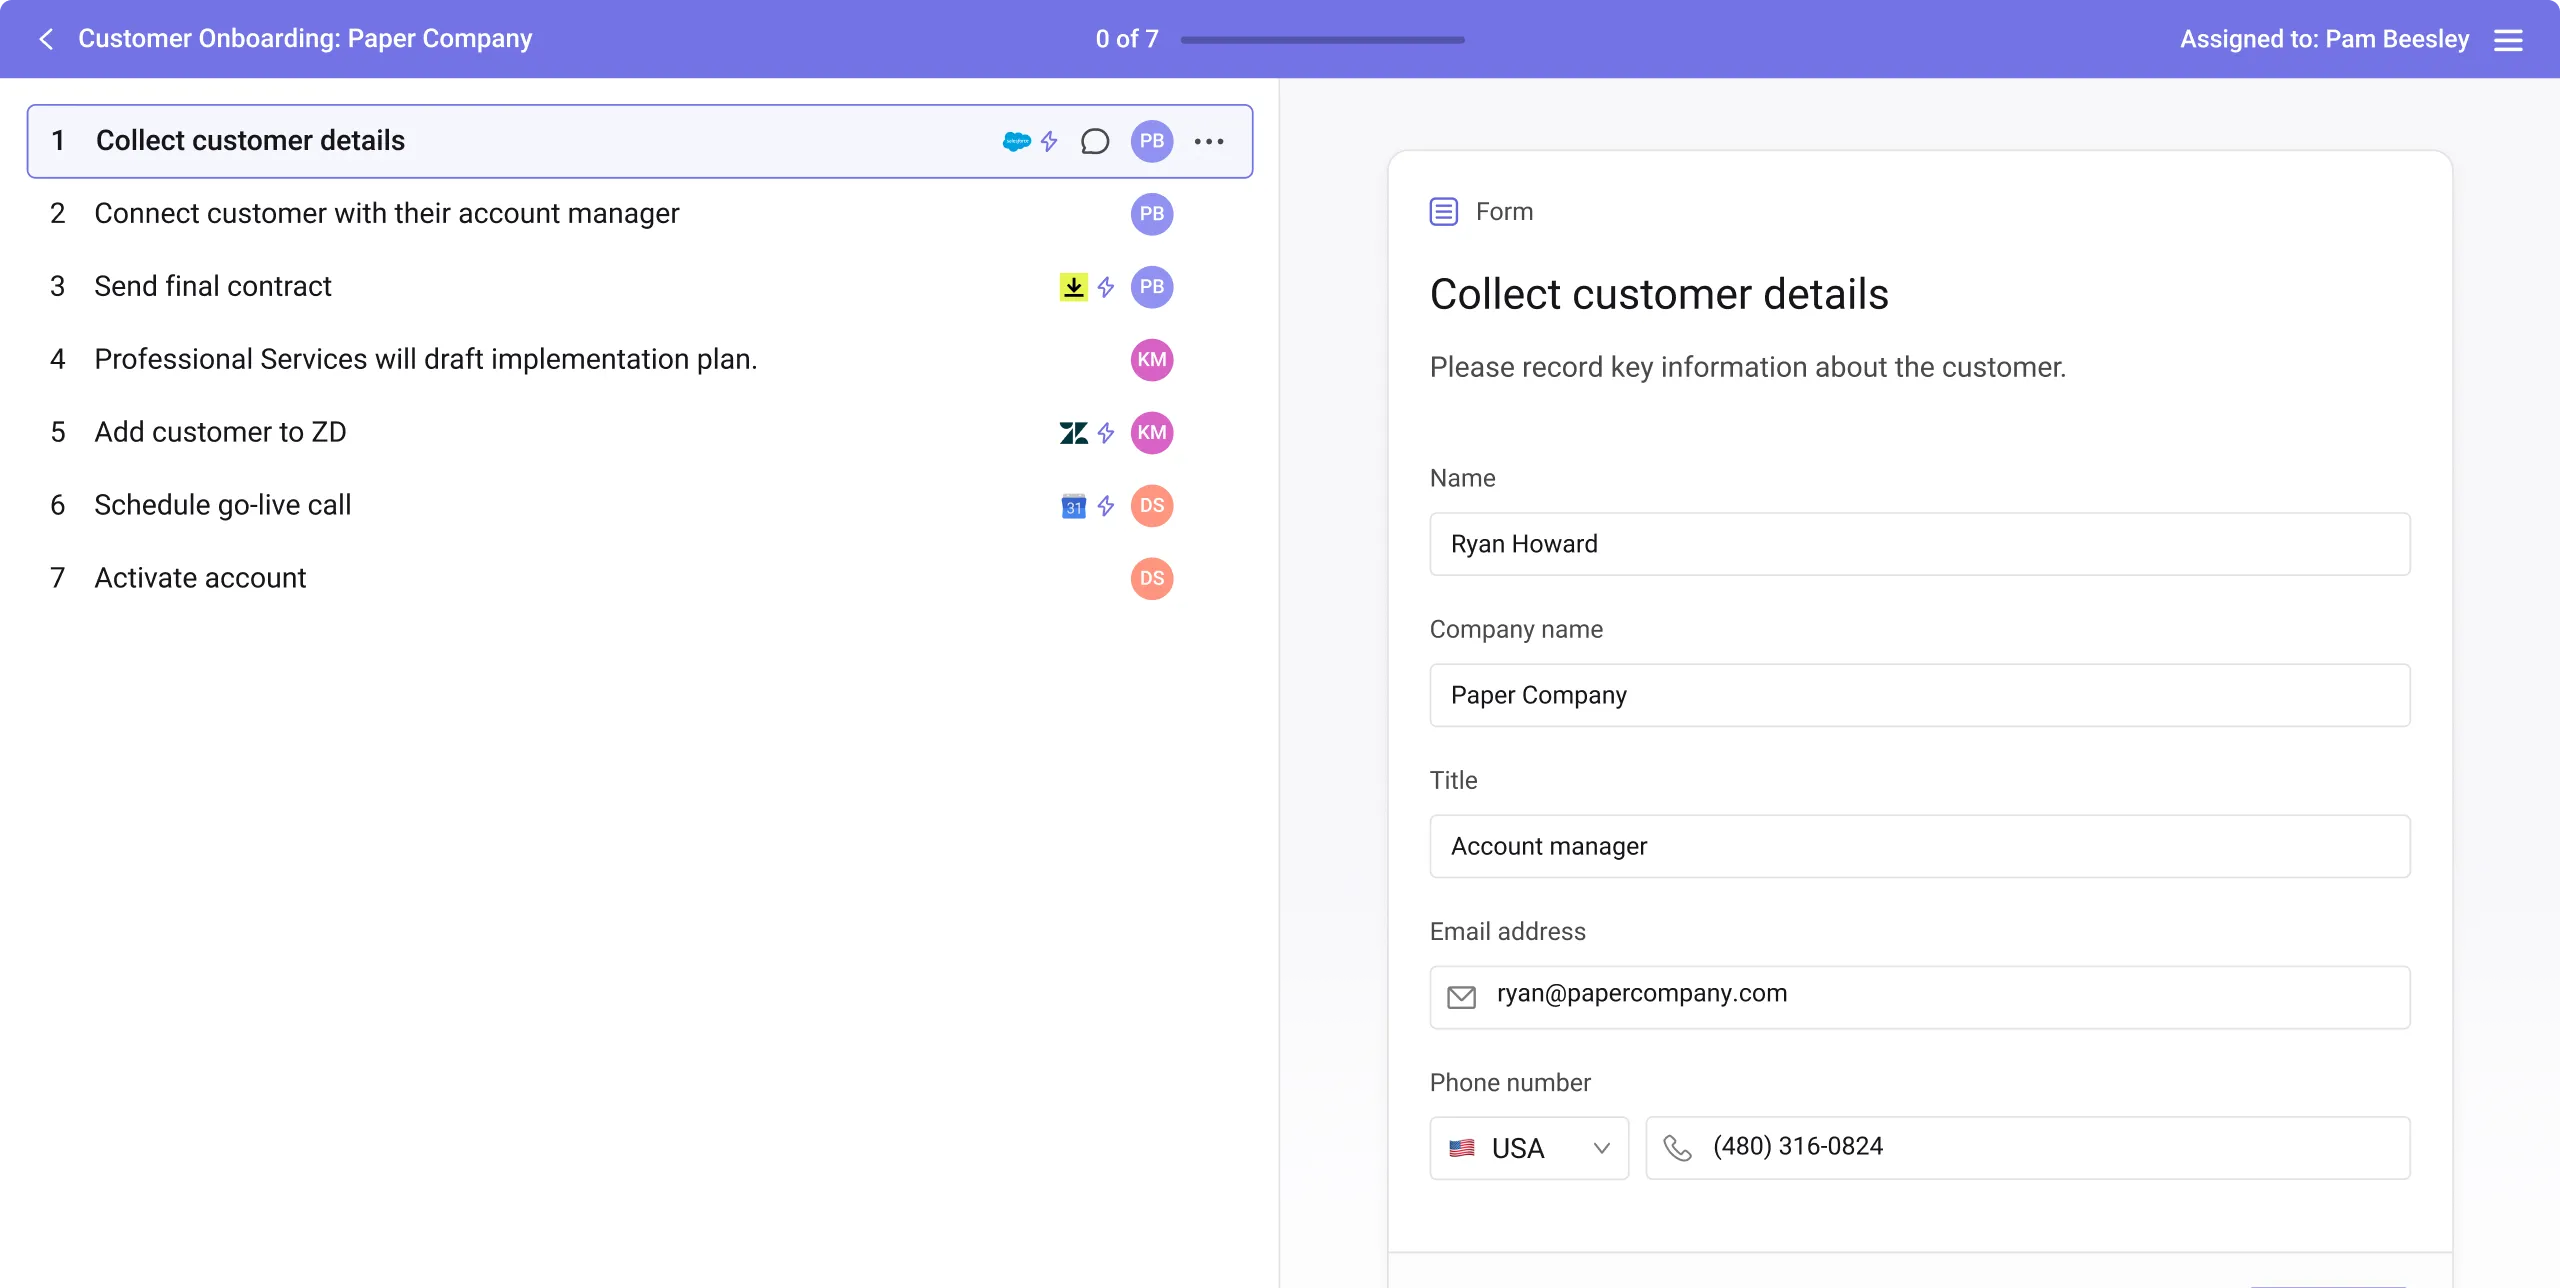This screenshot has height=1288, width=2560.
Task: Click the Name field with Ryan Howard
Action: click(1920, 544)
